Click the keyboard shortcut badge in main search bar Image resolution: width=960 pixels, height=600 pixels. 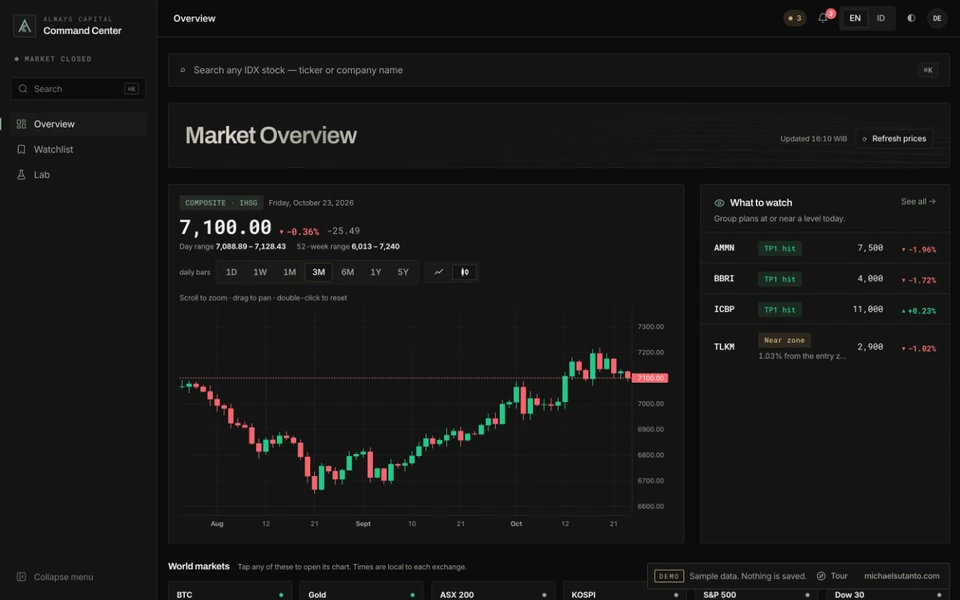point(928,70)
